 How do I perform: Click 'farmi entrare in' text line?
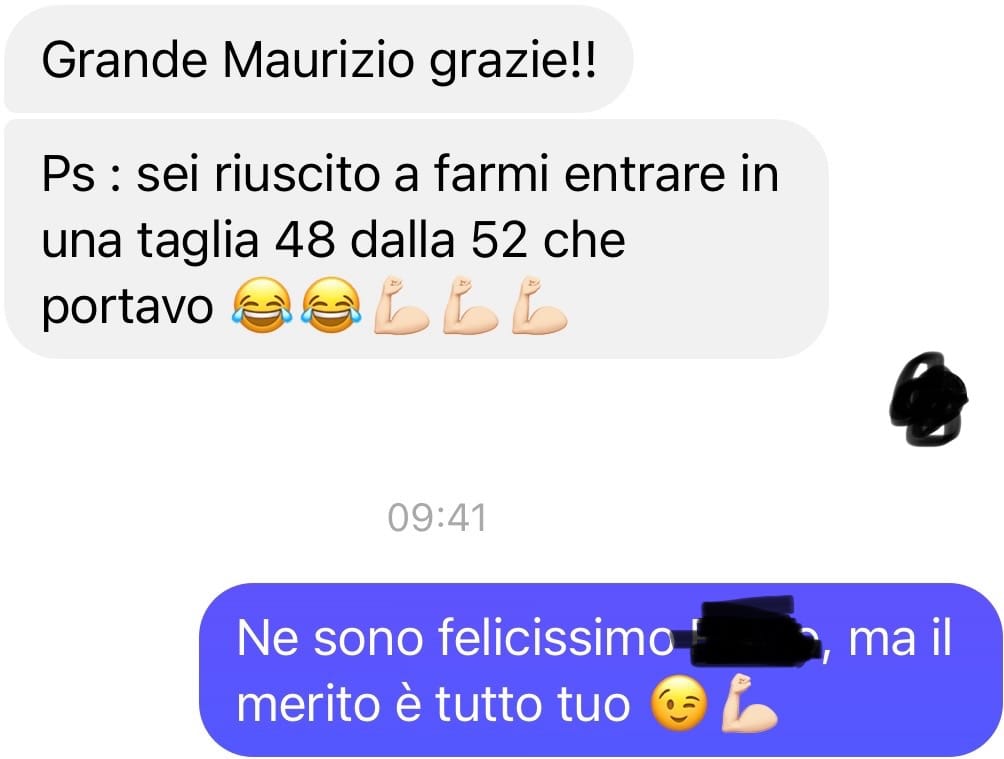coord(606,174)
